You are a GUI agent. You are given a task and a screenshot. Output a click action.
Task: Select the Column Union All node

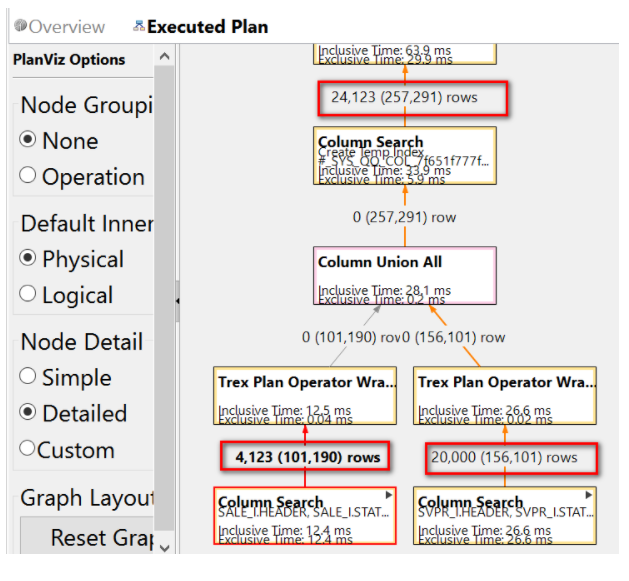[405, 276]
